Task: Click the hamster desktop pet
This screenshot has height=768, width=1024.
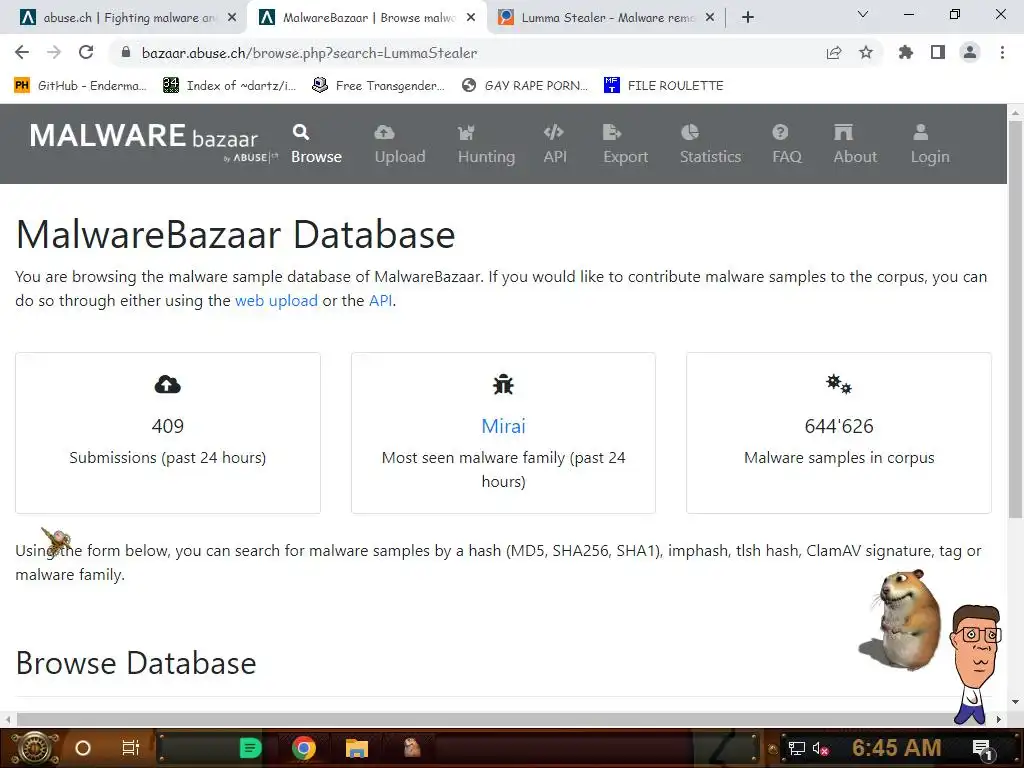Action: [904, 618]
